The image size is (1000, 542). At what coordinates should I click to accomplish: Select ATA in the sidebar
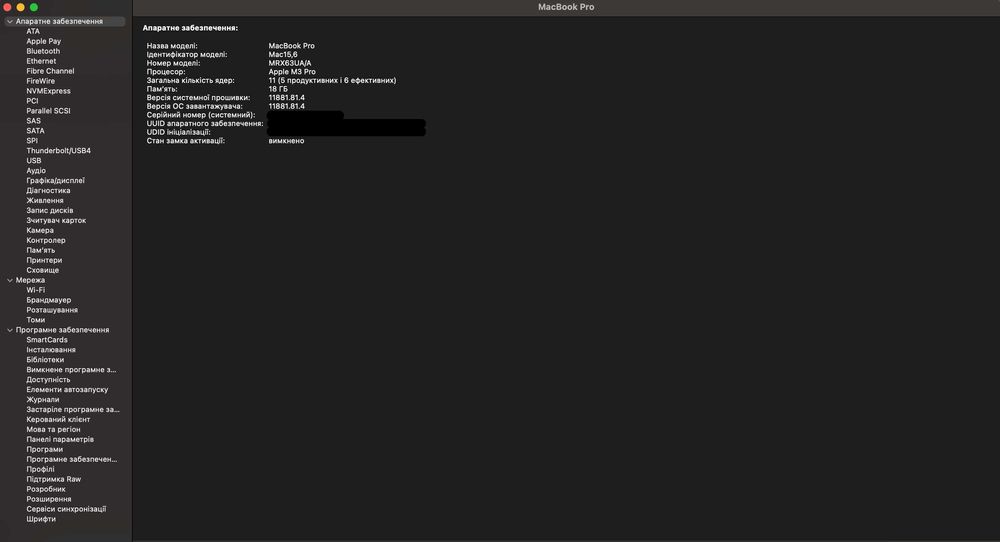click(33, 31)
